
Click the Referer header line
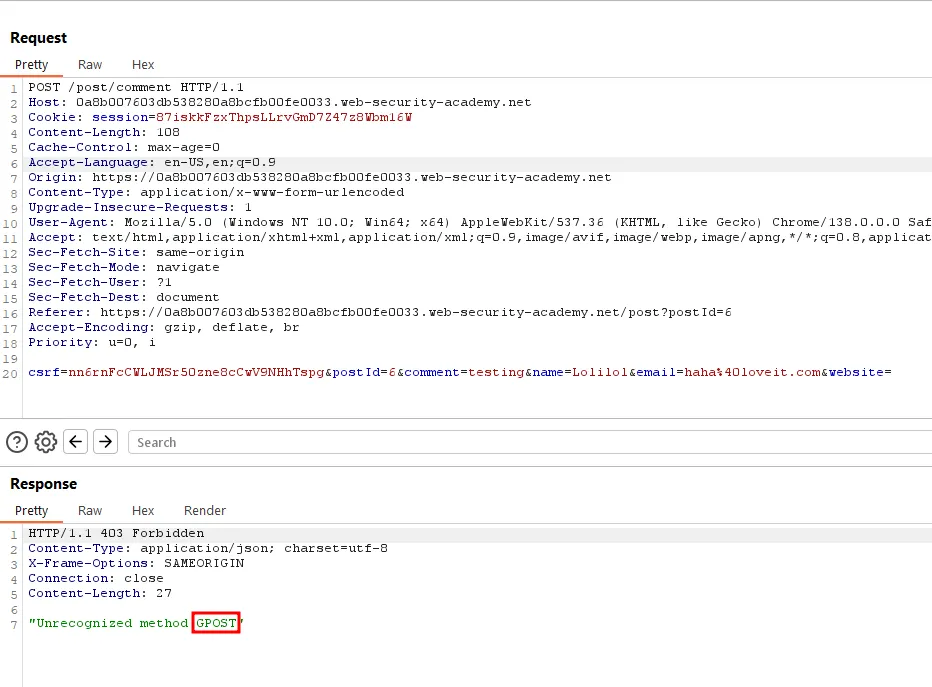[380, 312]
